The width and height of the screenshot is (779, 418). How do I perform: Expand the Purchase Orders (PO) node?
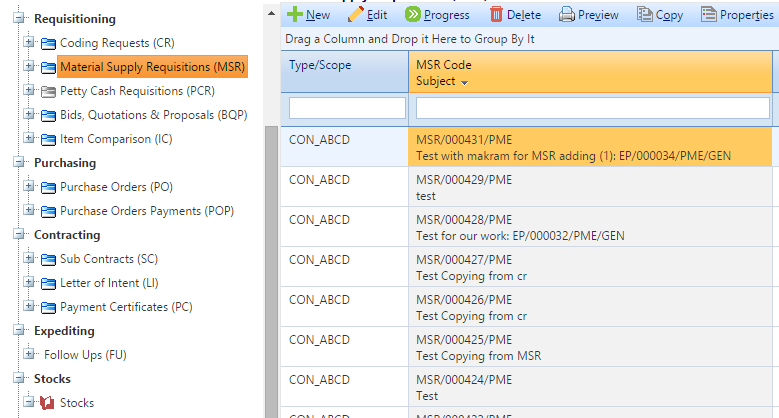click(29, 186)
